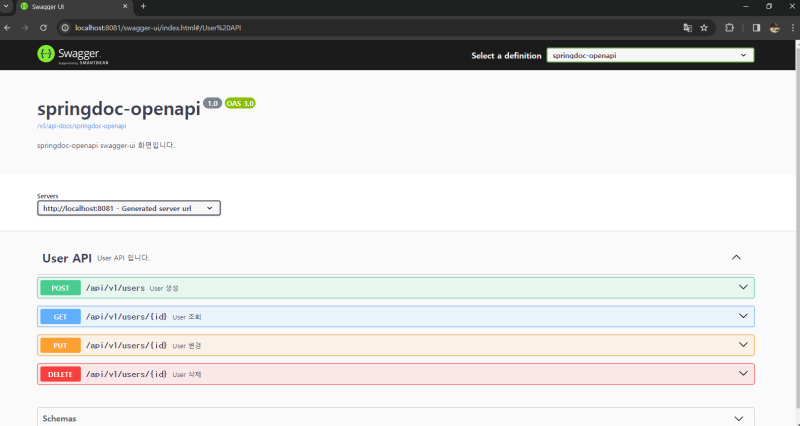Open a new browser tab
The width and height of the screenshot is (800, 426).
(x=143, y=6)
